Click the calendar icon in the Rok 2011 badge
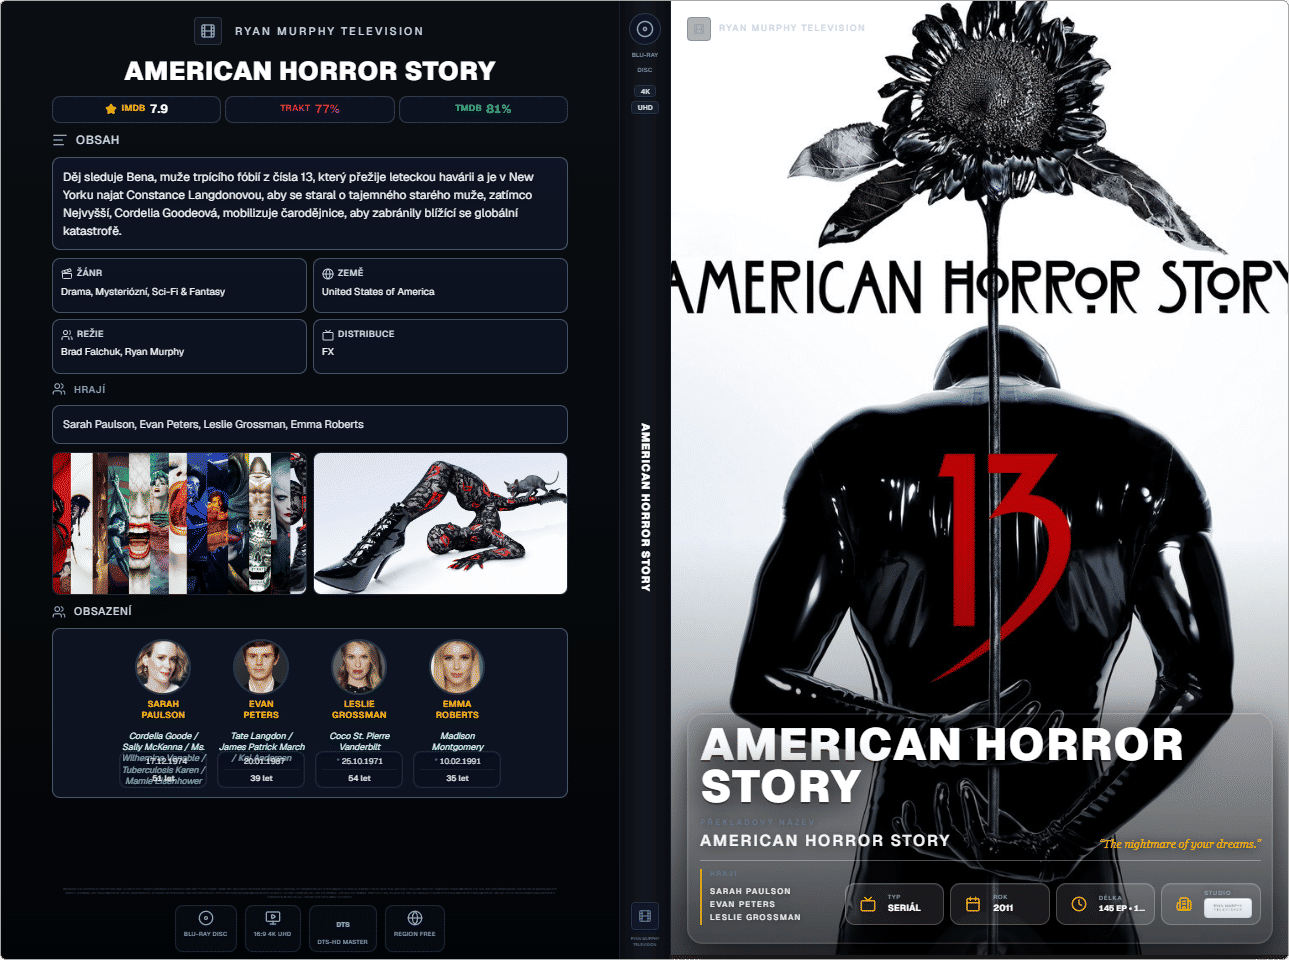Viewport: 1289px width, 960px height. pos(973,904)
